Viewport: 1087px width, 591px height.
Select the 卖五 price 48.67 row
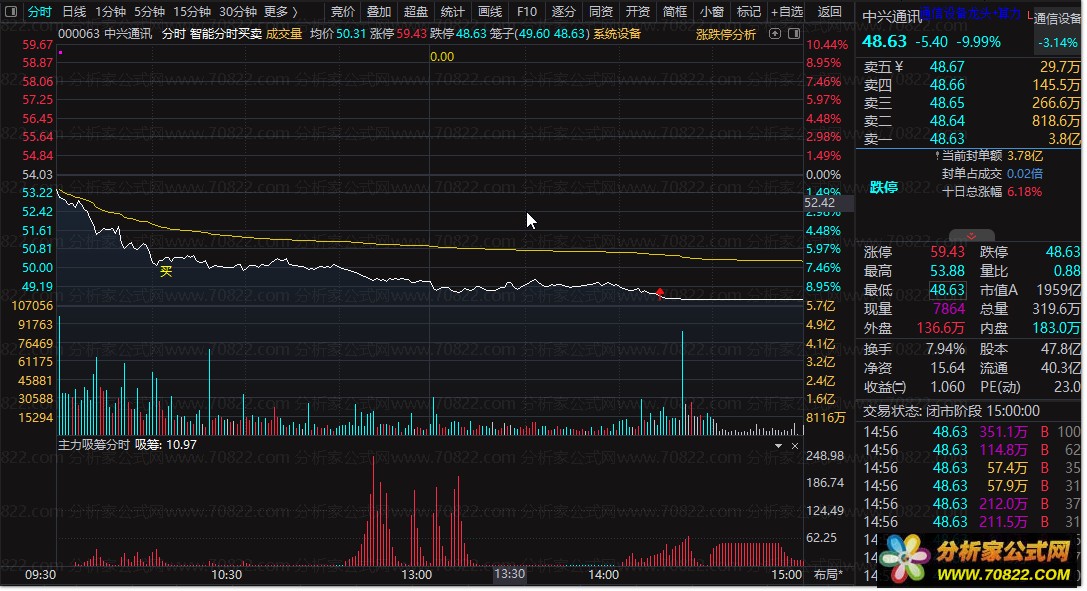(971, 67)
